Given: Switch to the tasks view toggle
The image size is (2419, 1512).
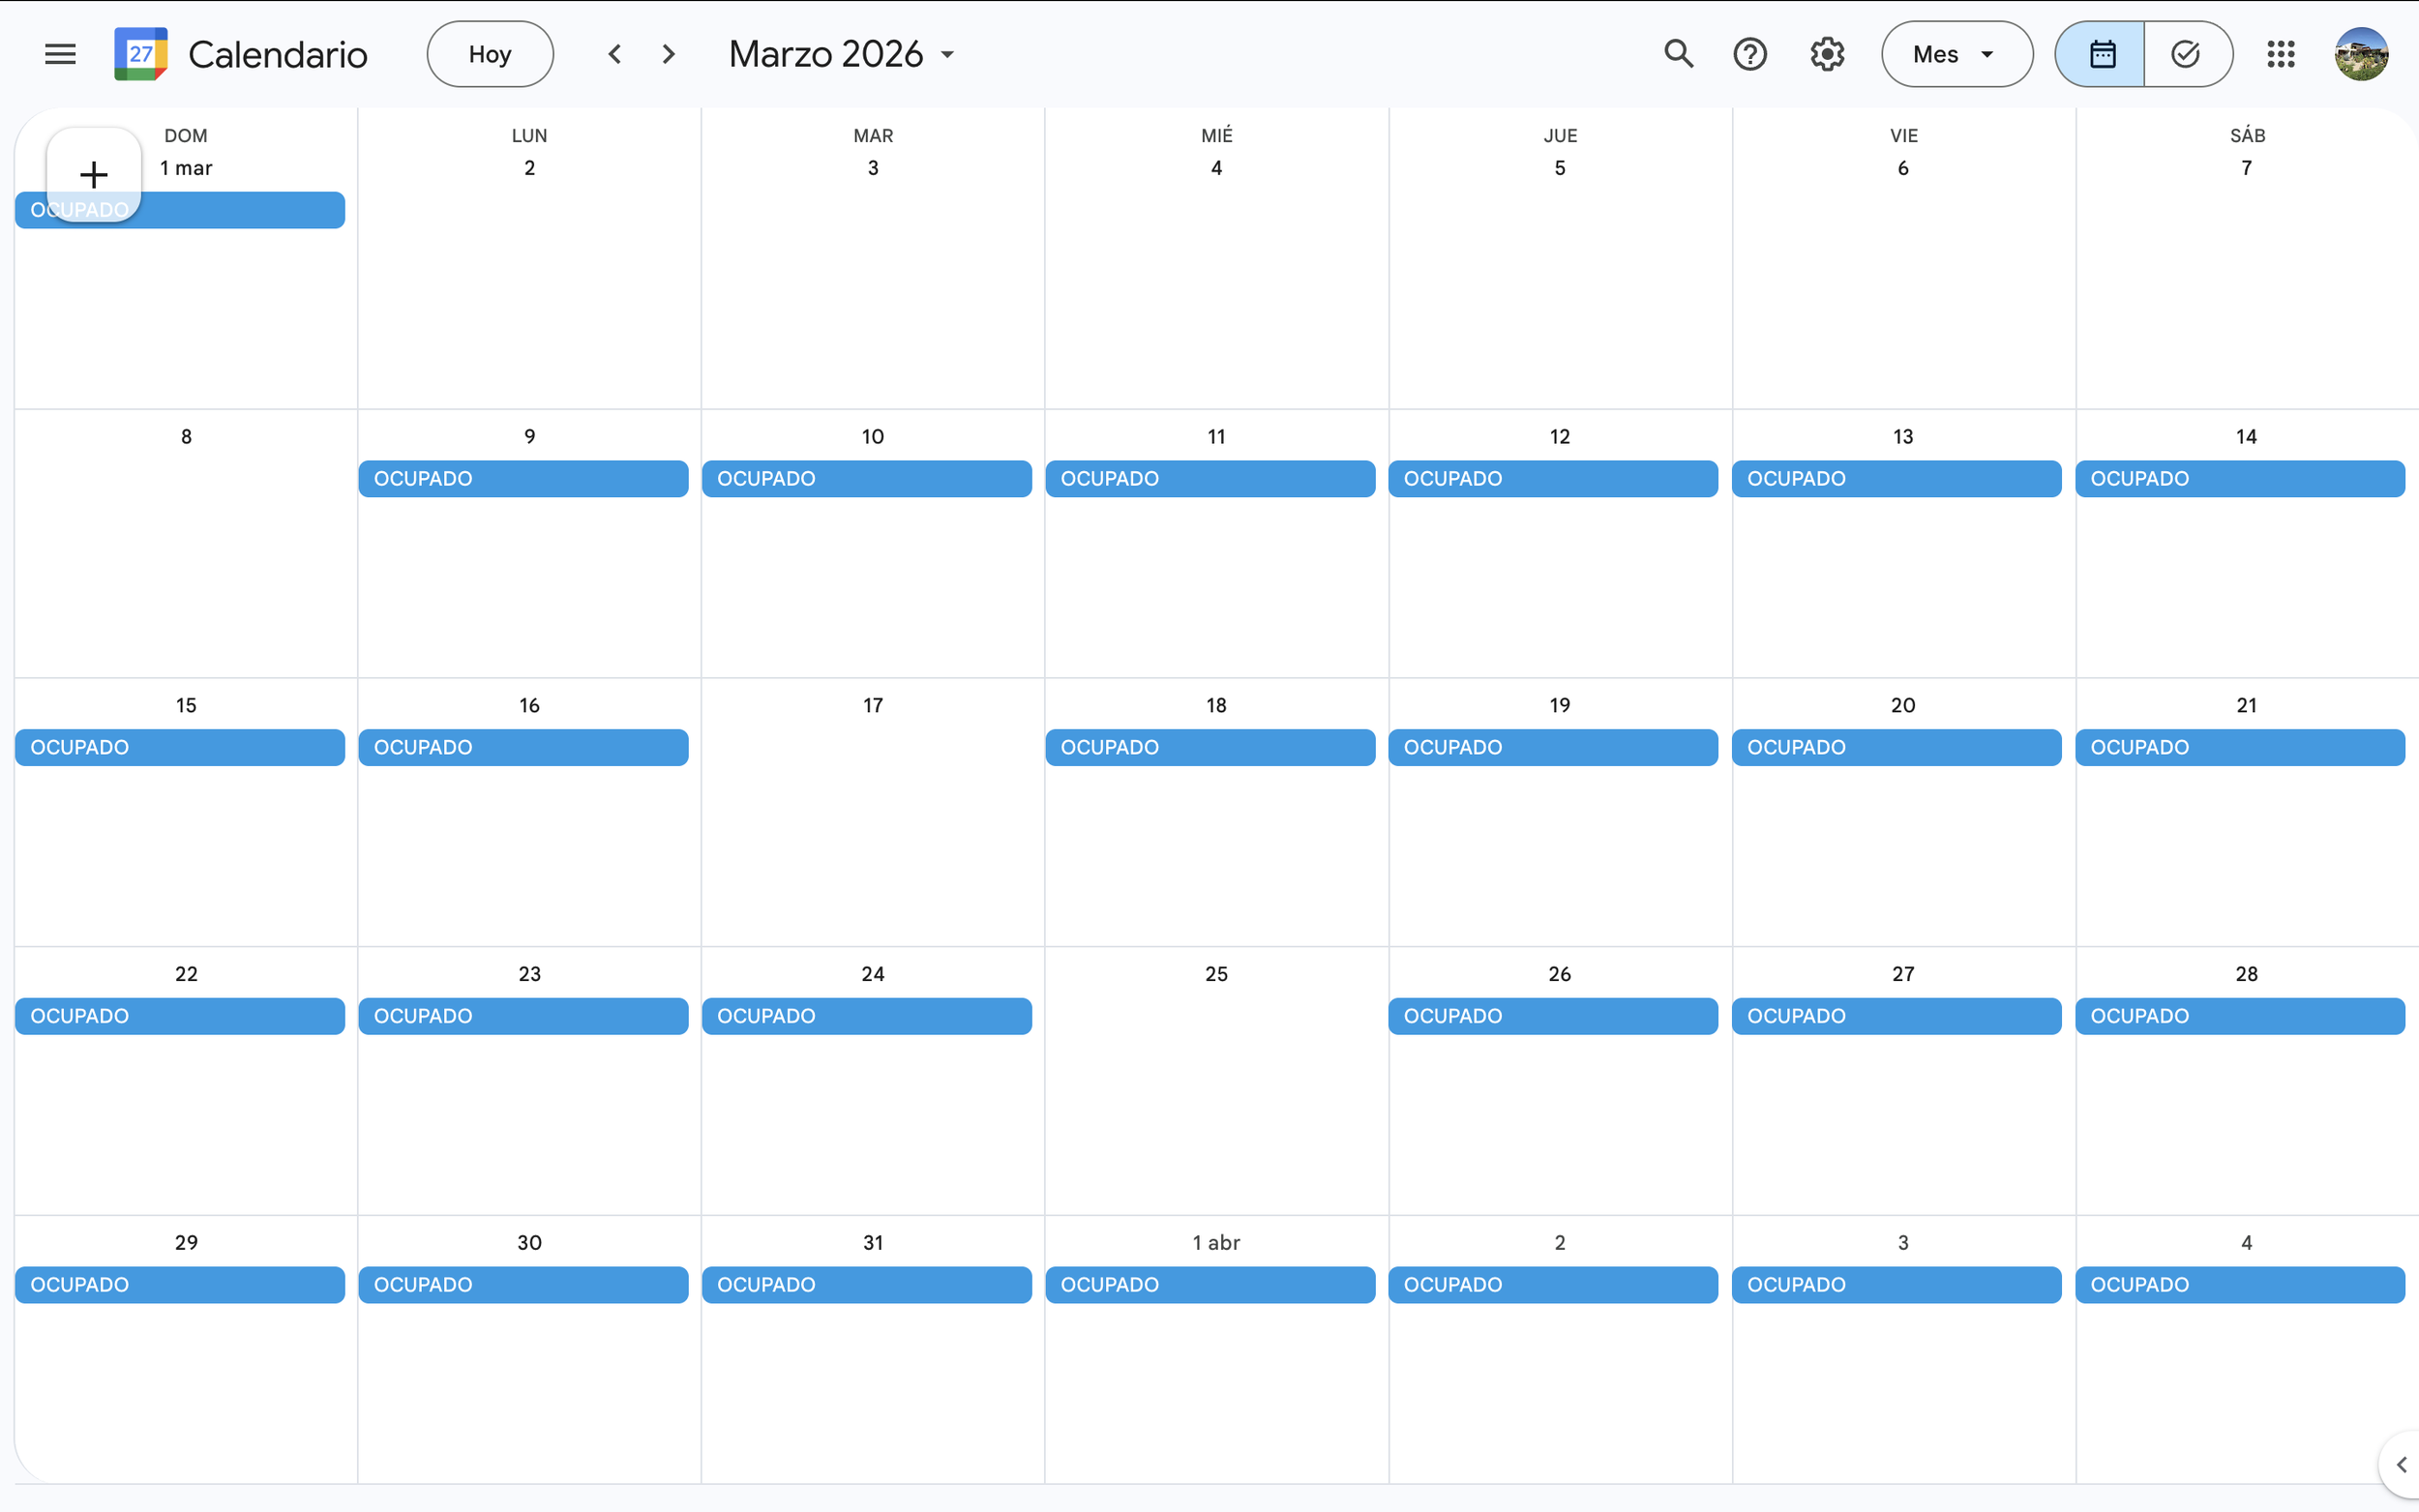Looking at the screenshot, I should (2187, 54).
